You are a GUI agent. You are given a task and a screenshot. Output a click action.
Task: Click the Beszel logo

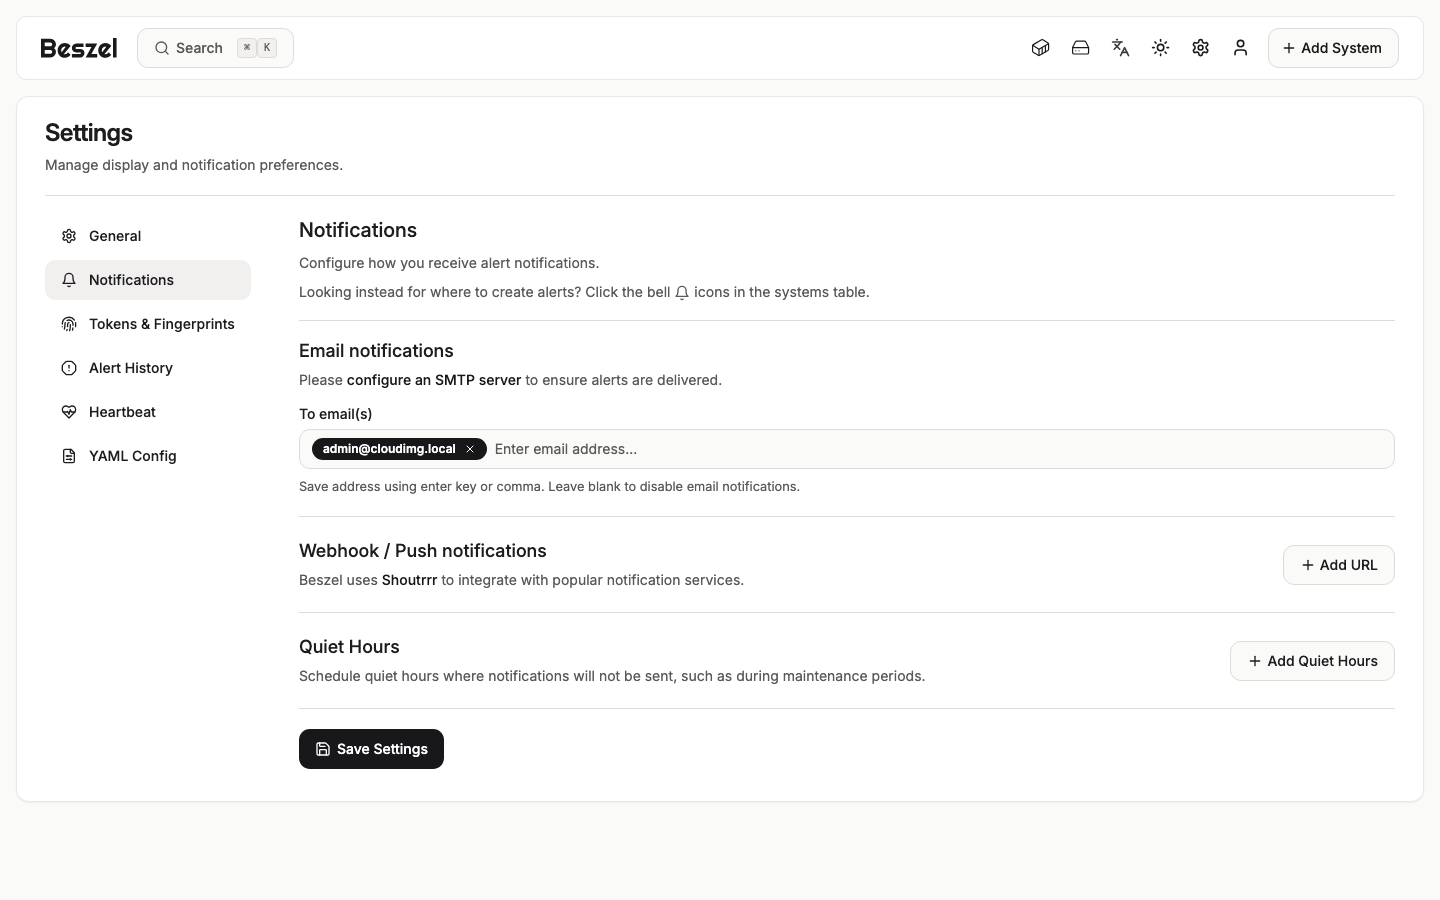click(x=79, y=48)
